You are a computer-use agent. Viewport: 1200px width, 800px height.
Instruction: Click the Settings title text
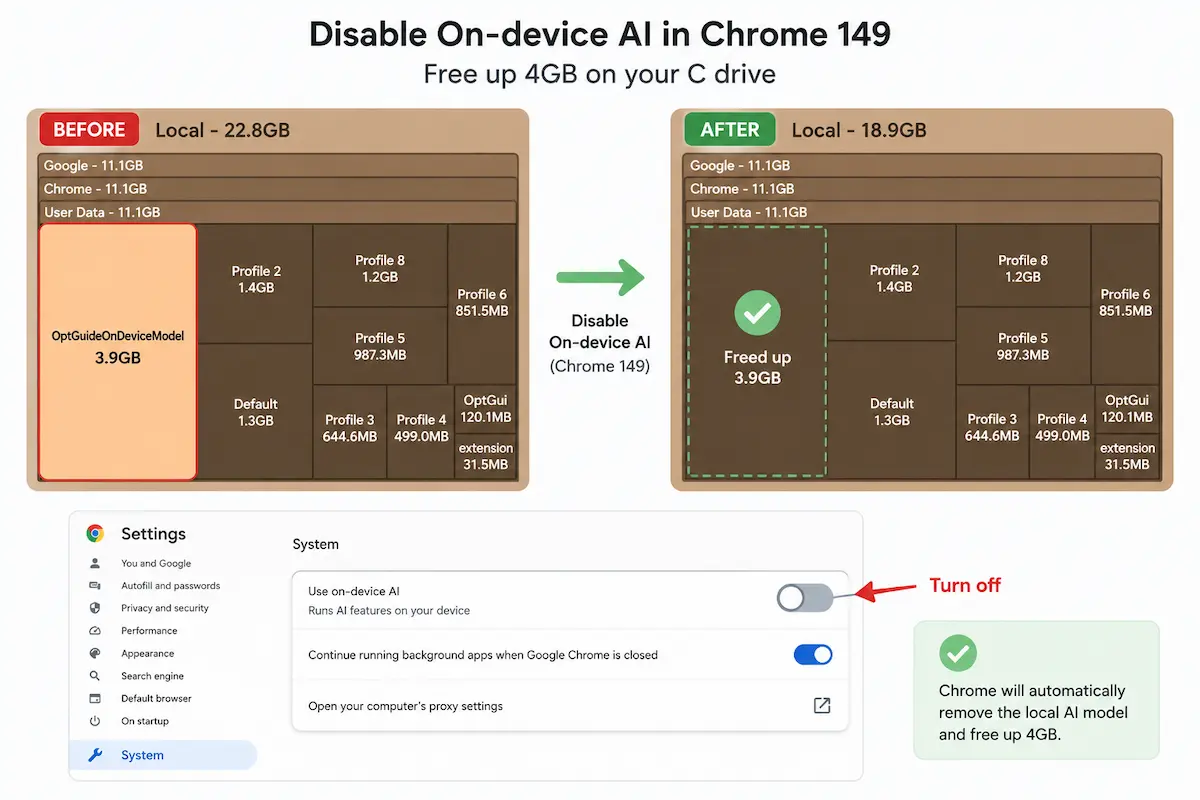(x=153, y=534)
